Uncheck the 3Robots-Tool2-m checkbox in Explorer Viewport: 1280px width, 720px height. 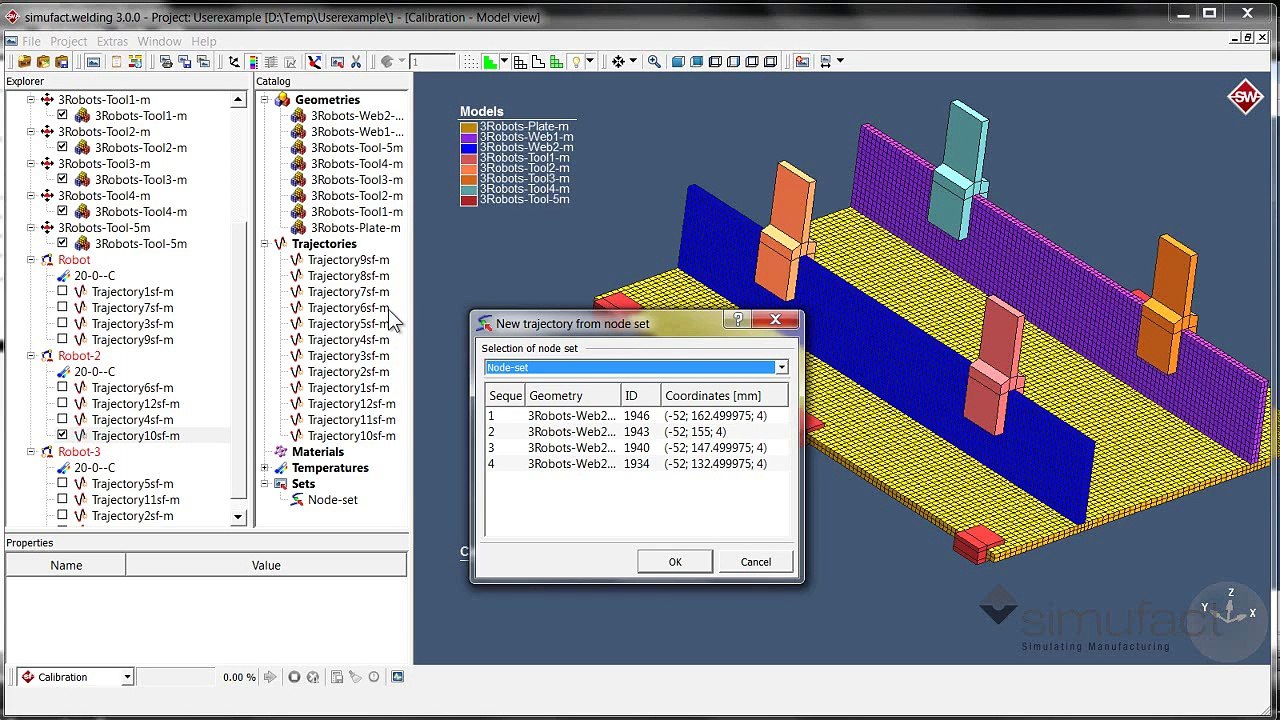coord(62,148)
